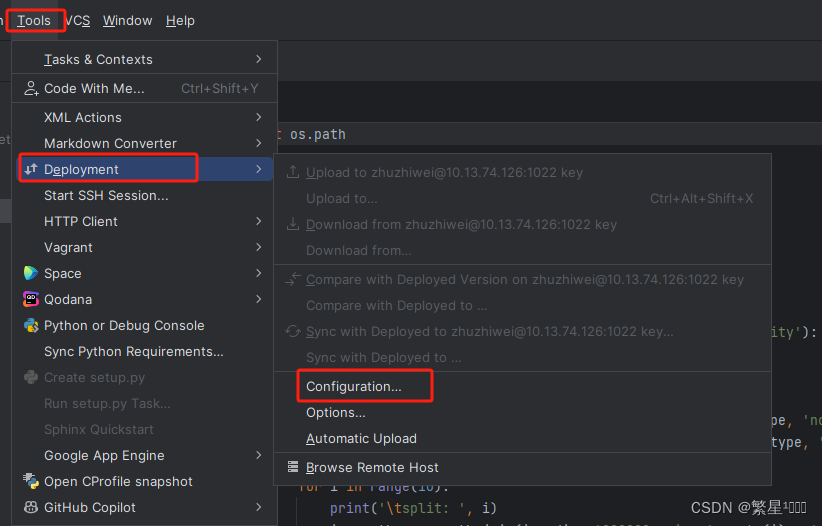Expand Qodana submenu arrow
Viewport: 822px width, 526px height.
(258, 299)
